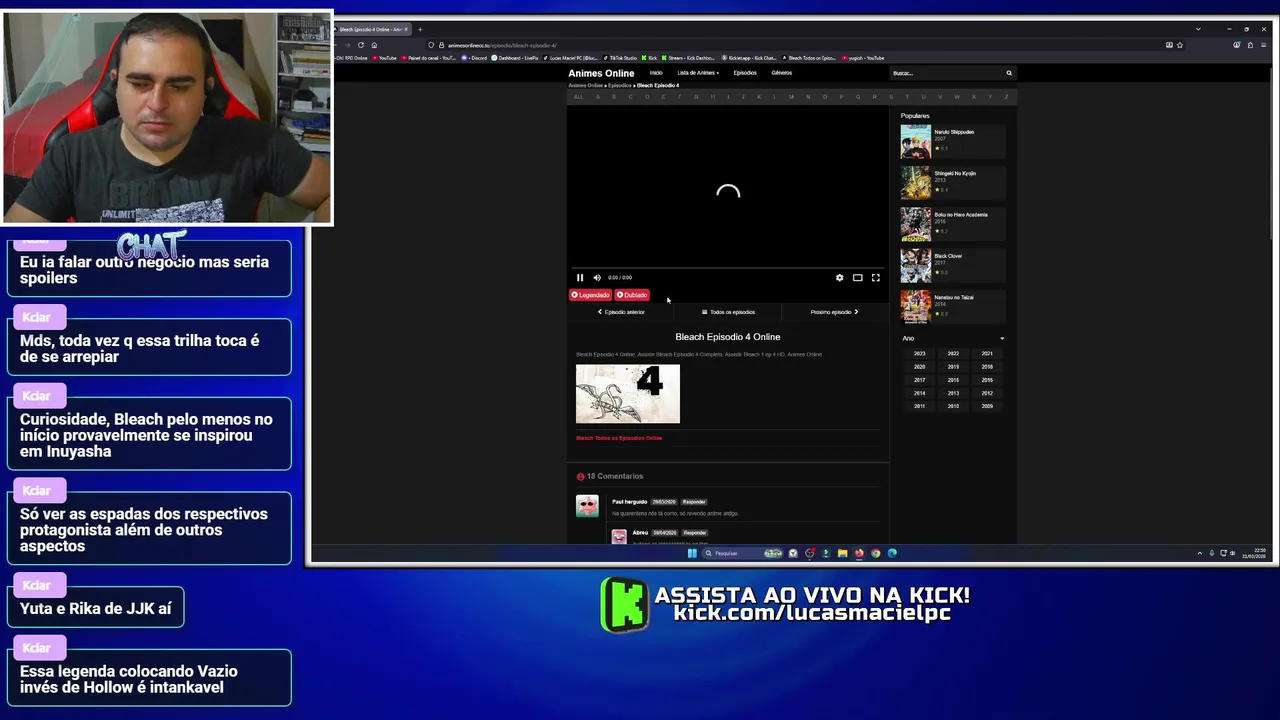Viewport: 1280px width, 720px height.
Task: Open the Discord bookmark
Action: click(475, 58)
